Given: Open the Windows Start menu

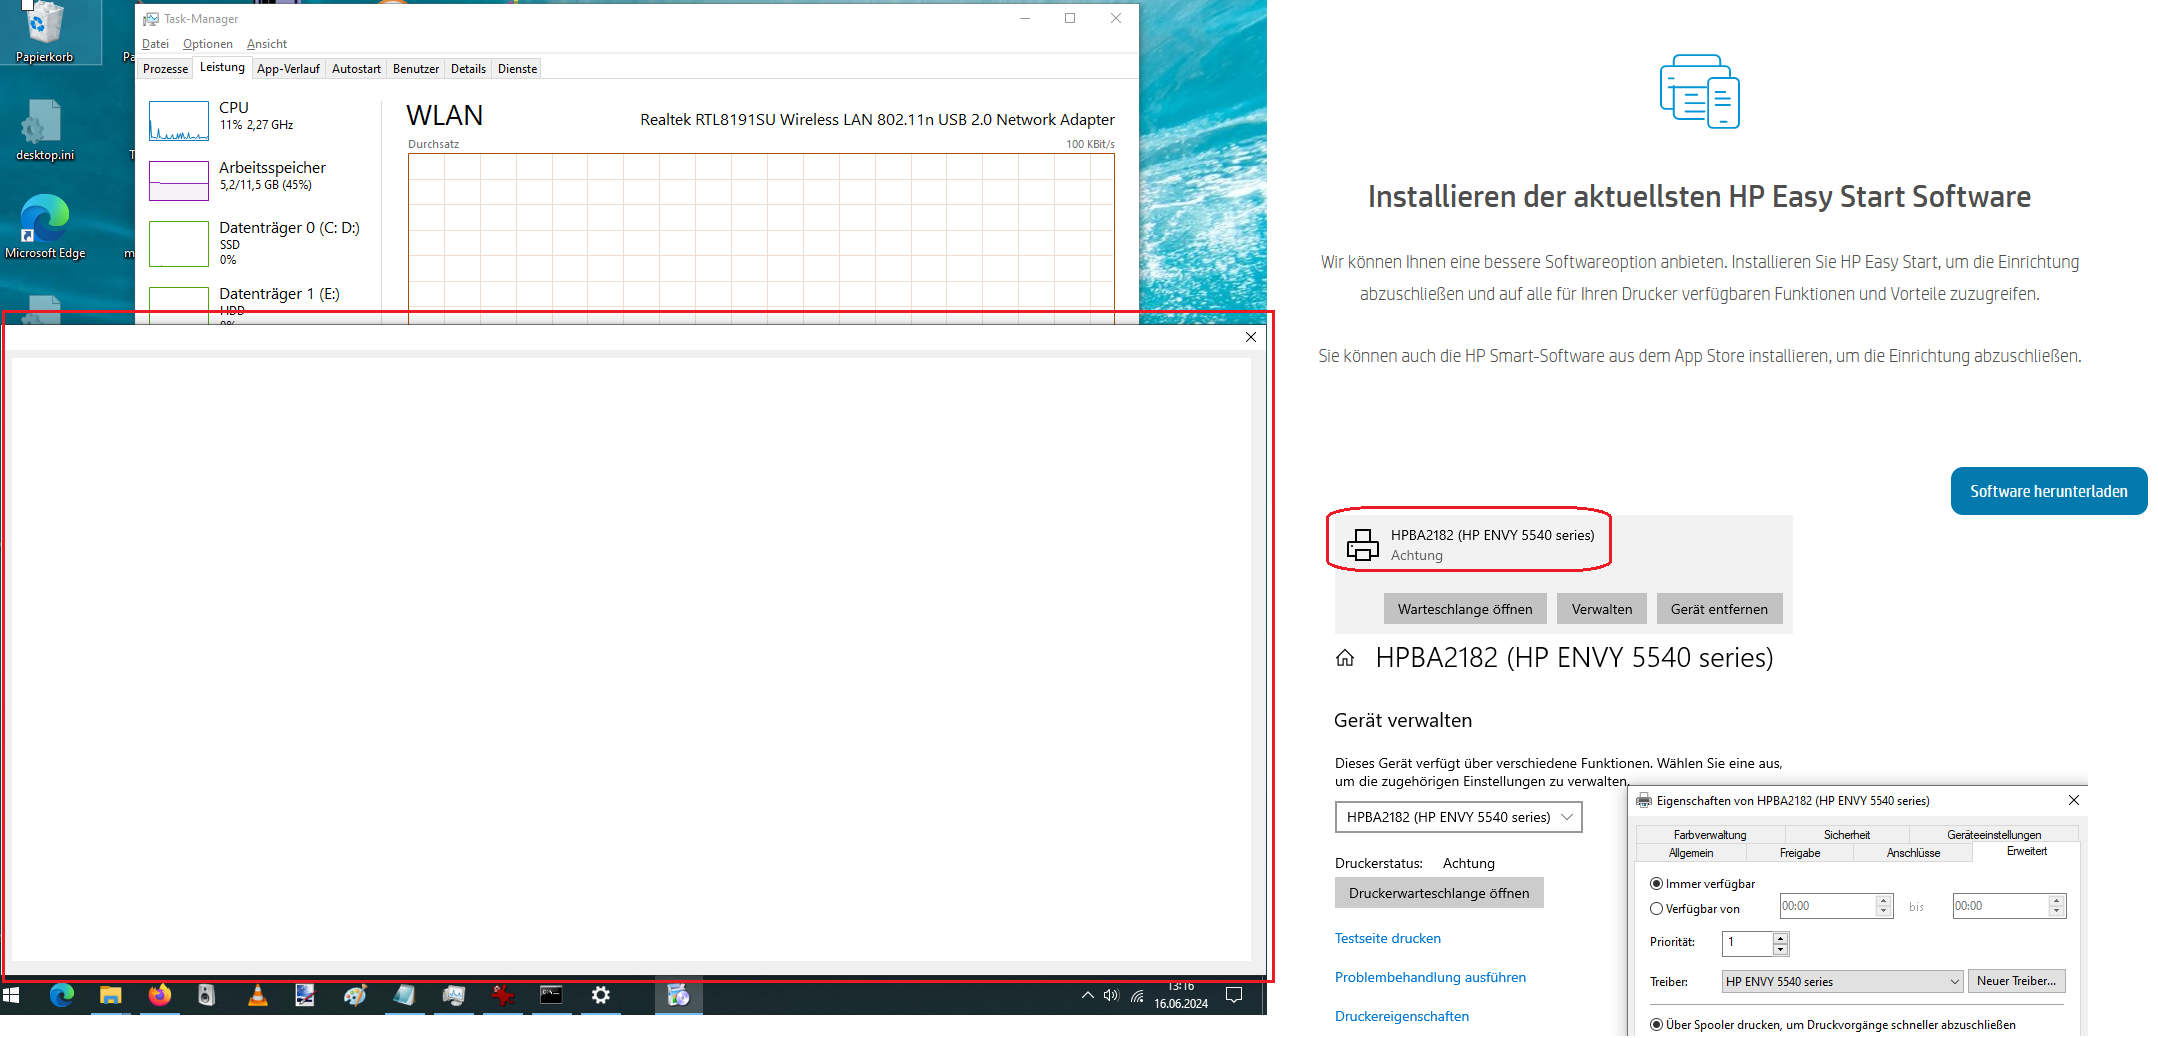Looking at the screenshot, I should point(12,995).
